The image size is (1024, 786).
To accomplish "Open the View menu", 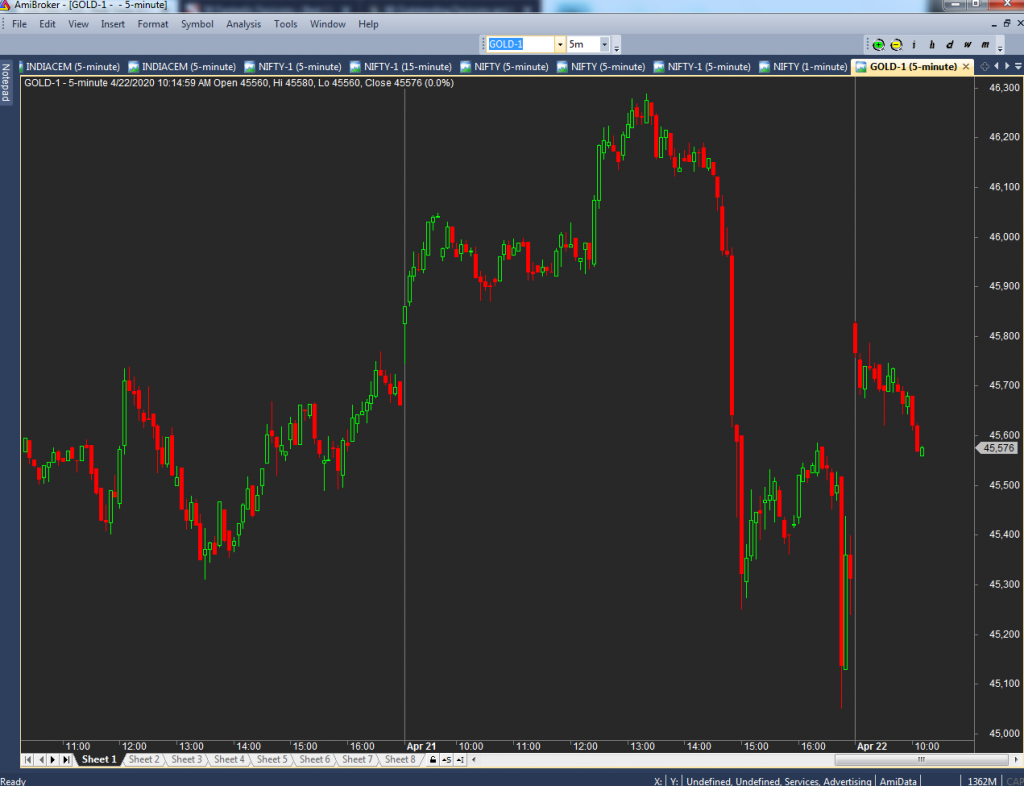I will 78,24.
